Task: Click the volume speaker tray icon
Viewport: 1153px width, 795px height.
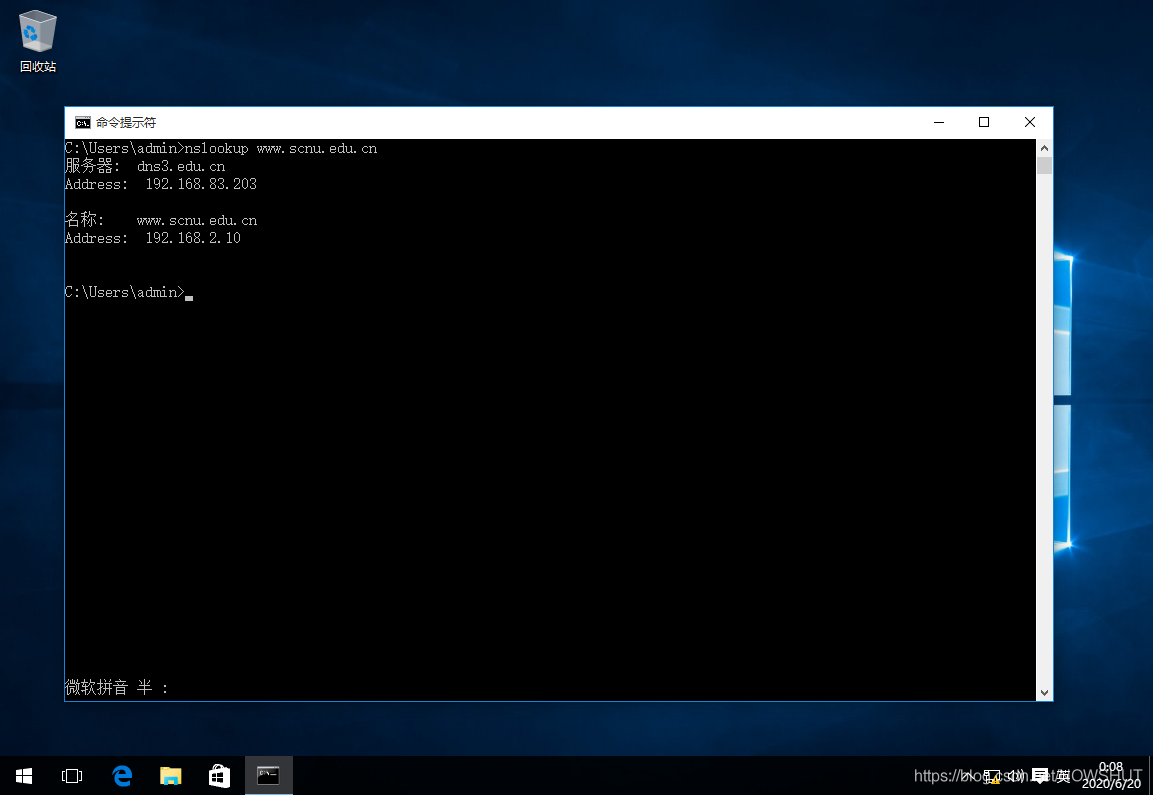Action: pos(1015,776)
